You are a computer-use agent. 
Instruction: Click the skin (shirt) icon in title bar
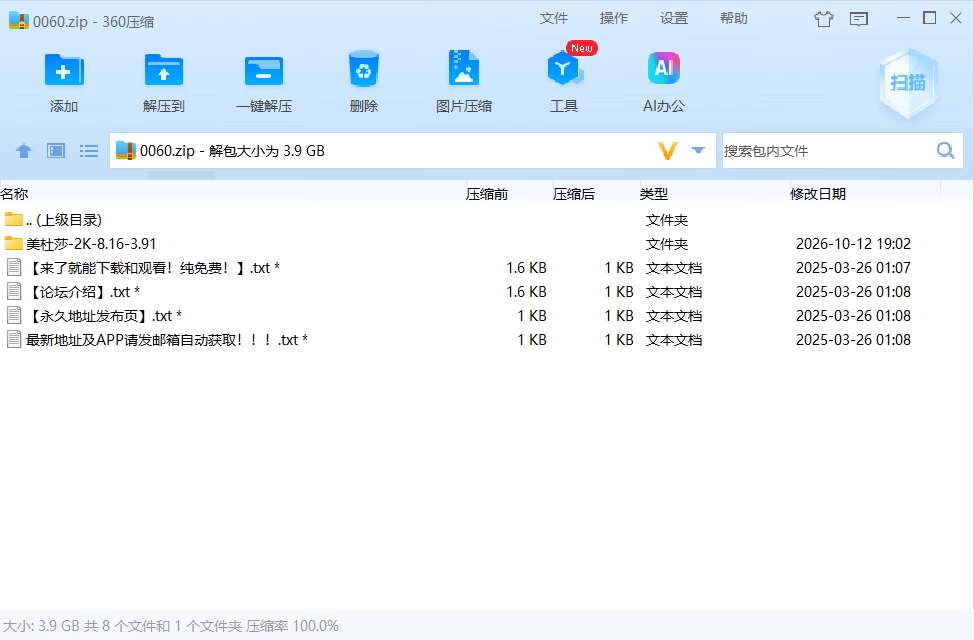pyautogui.click(x=824, y=19)
